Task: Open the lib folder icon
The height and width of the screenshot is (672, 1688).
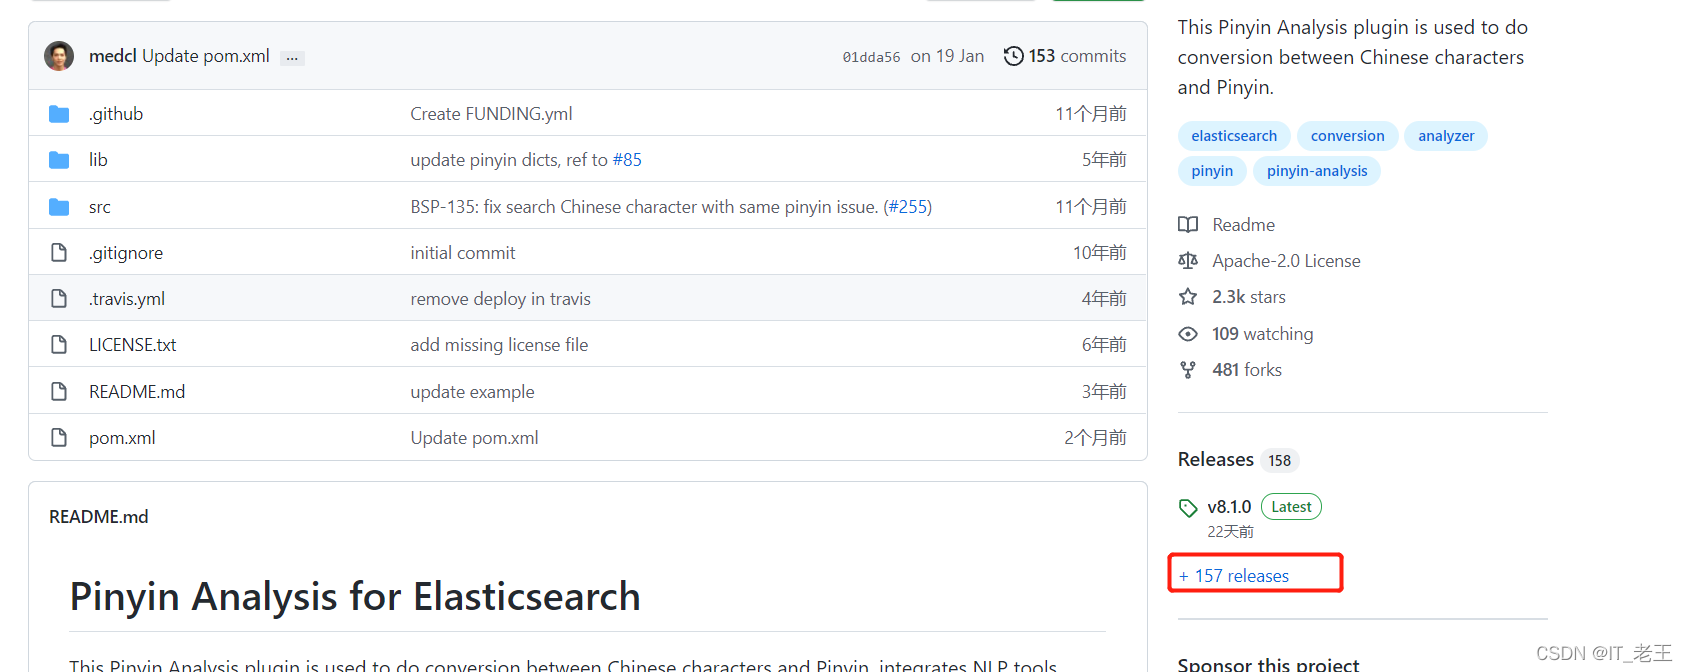Action: tap(59, 160)
